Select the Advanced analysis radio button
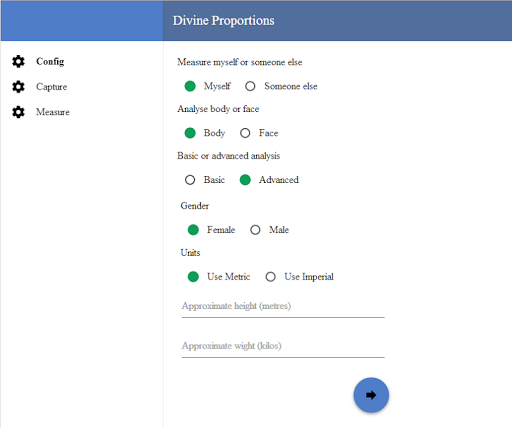This screenshot has height=428, width=512. (x=245, y=180)
